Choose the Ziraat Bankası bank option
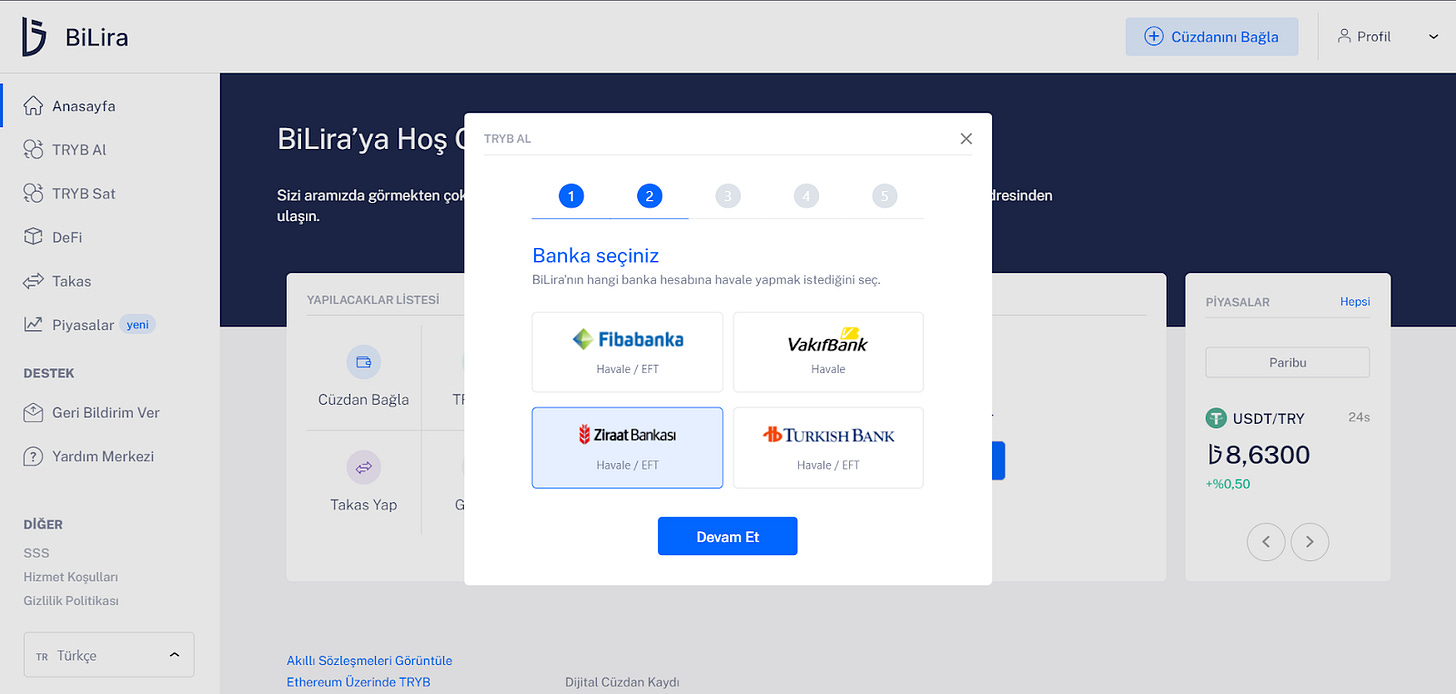This screenshot has width=1456, height=694. 627,448
